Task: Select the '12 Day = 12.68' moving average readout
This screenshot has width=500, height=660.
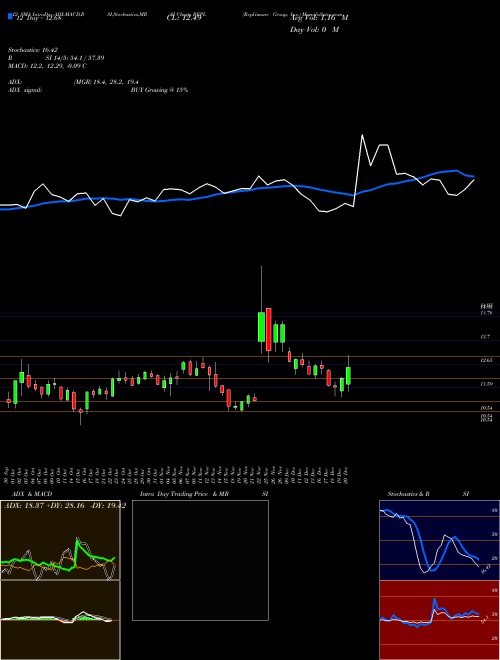Action: [38, 18]
